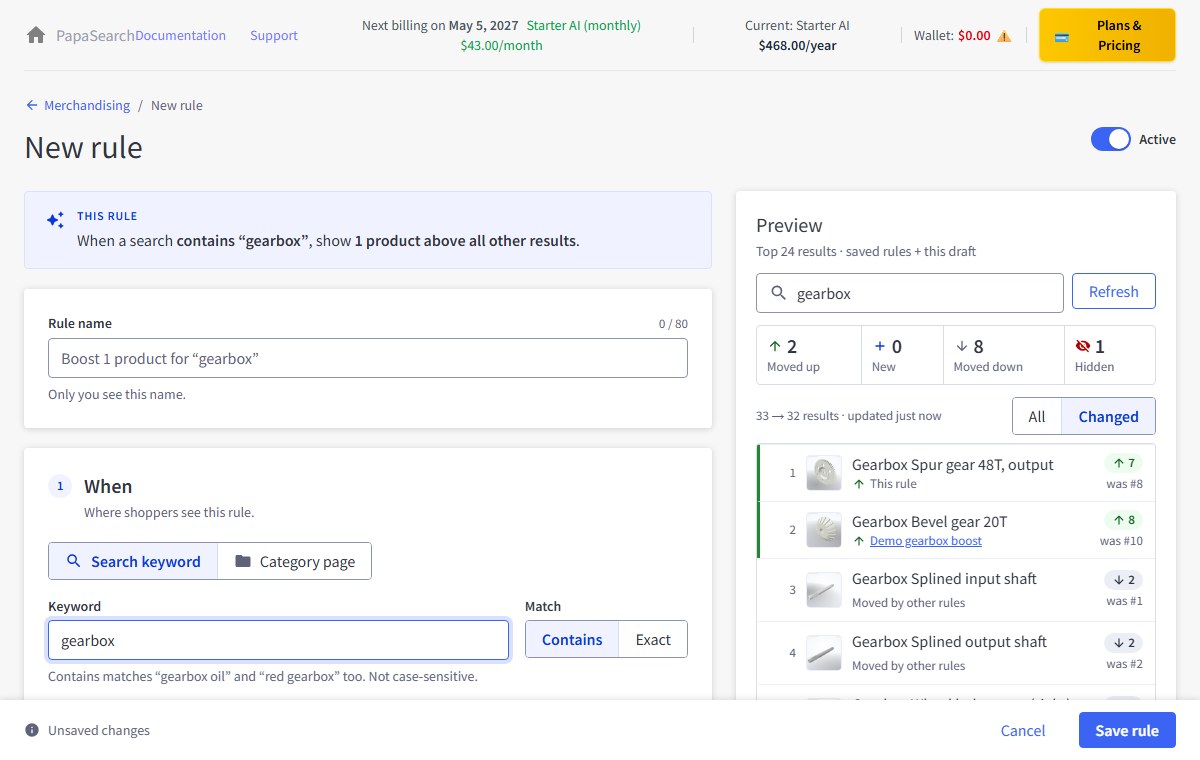
Task: Show only Changed preview results
Action: pyautogui.click(x=1108, y=416)
